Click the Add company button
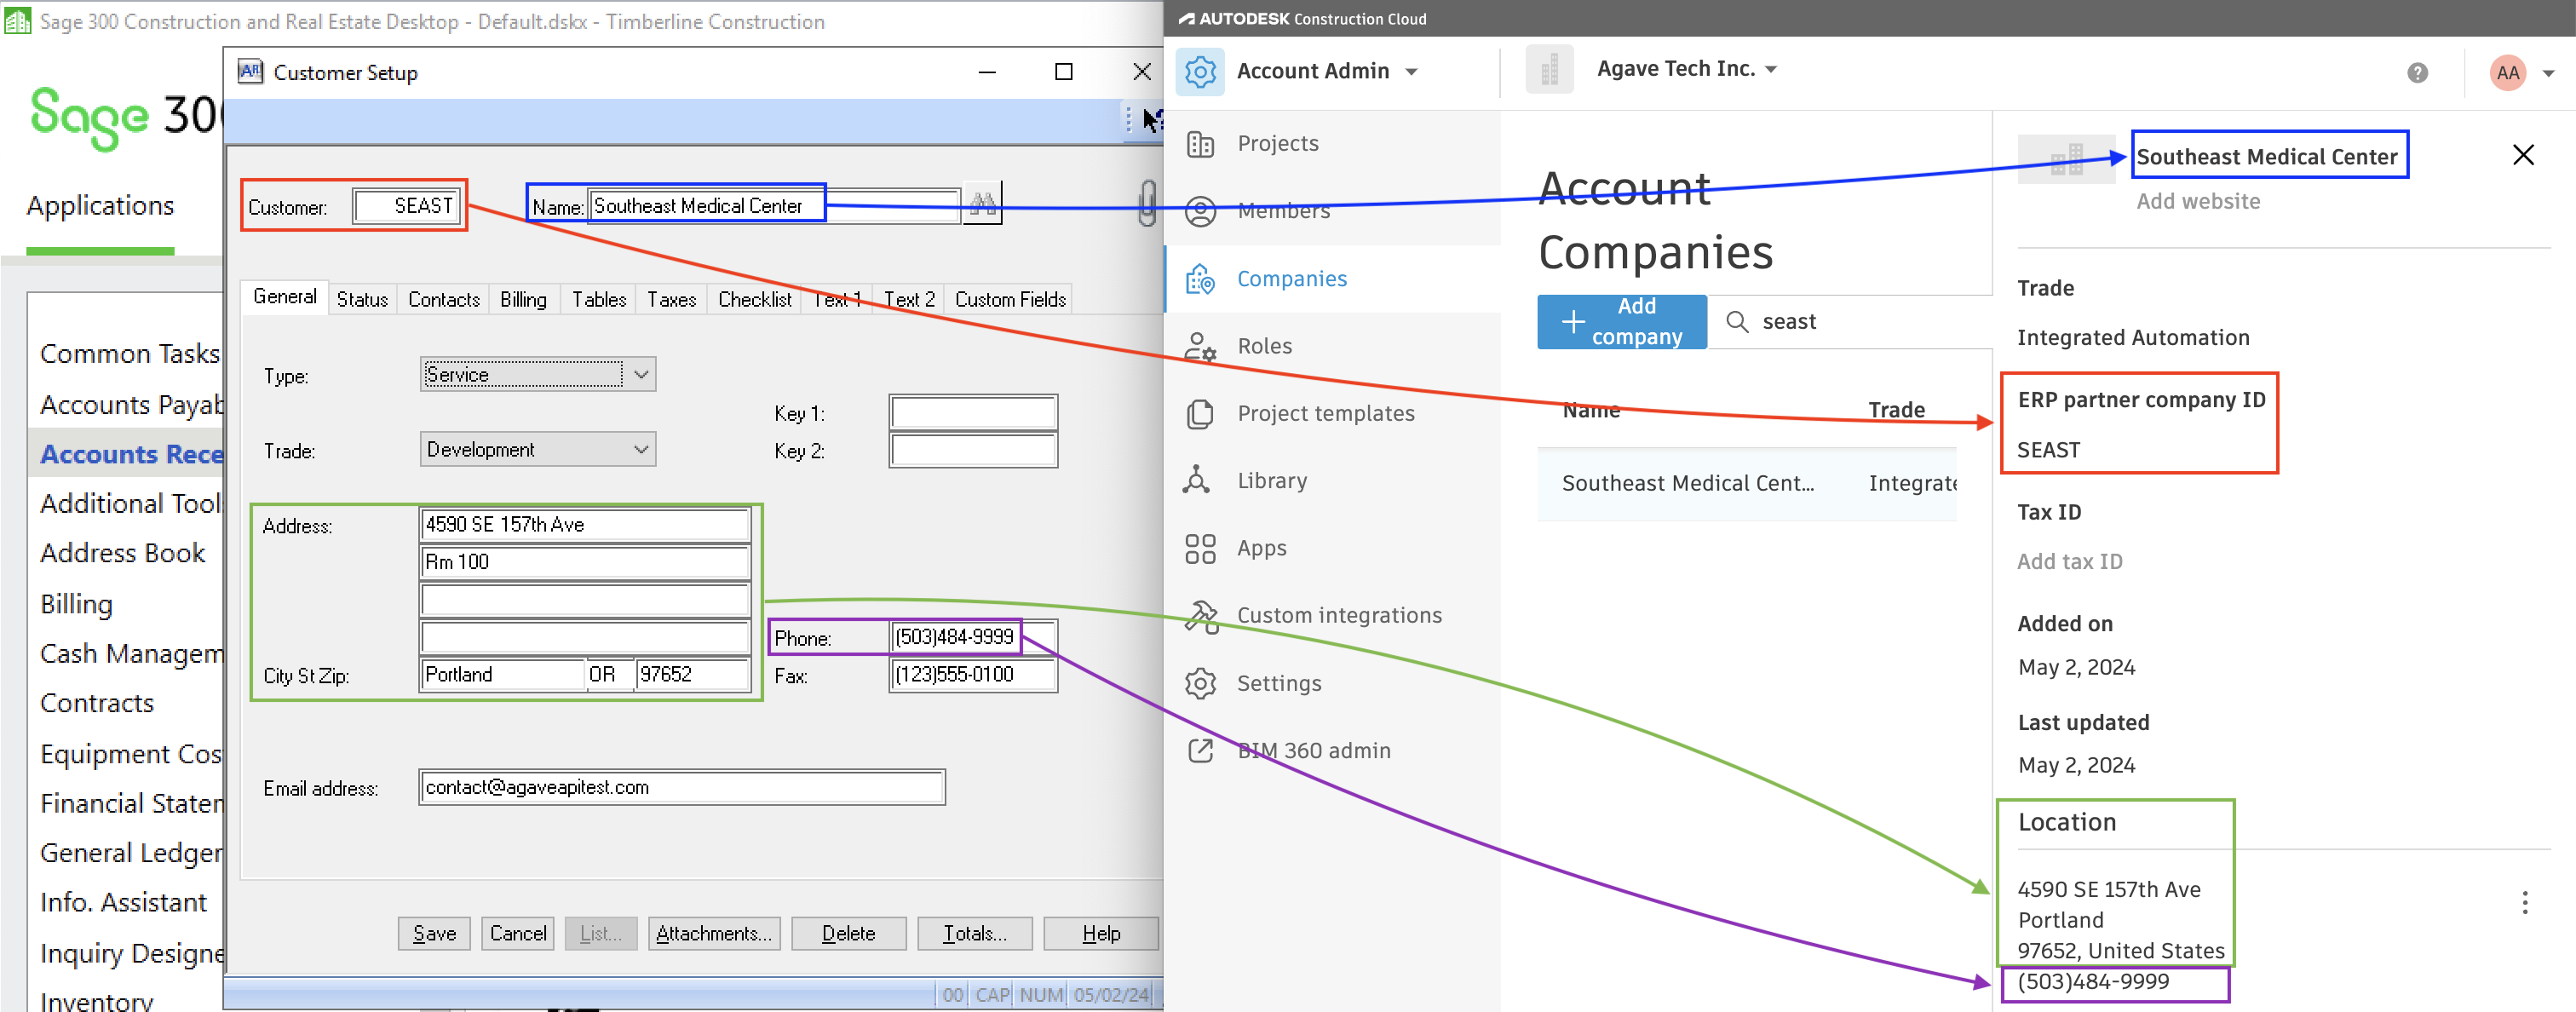 click(1622, 322)
